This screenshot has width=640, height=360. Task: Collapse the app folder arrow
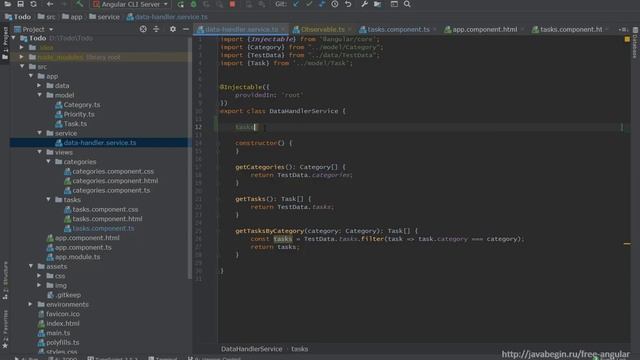31,76
